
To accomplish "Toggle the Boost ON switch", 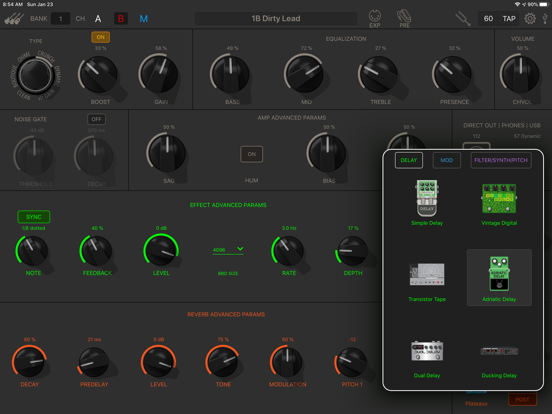I will [x=100, y=37].
